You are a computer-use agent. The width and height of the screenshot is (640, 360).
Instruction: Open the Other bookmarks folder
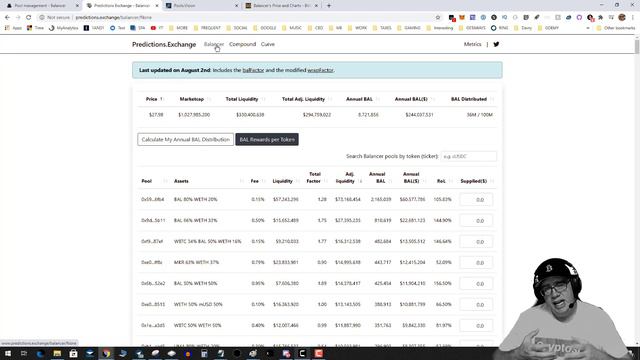pos(616,28)
